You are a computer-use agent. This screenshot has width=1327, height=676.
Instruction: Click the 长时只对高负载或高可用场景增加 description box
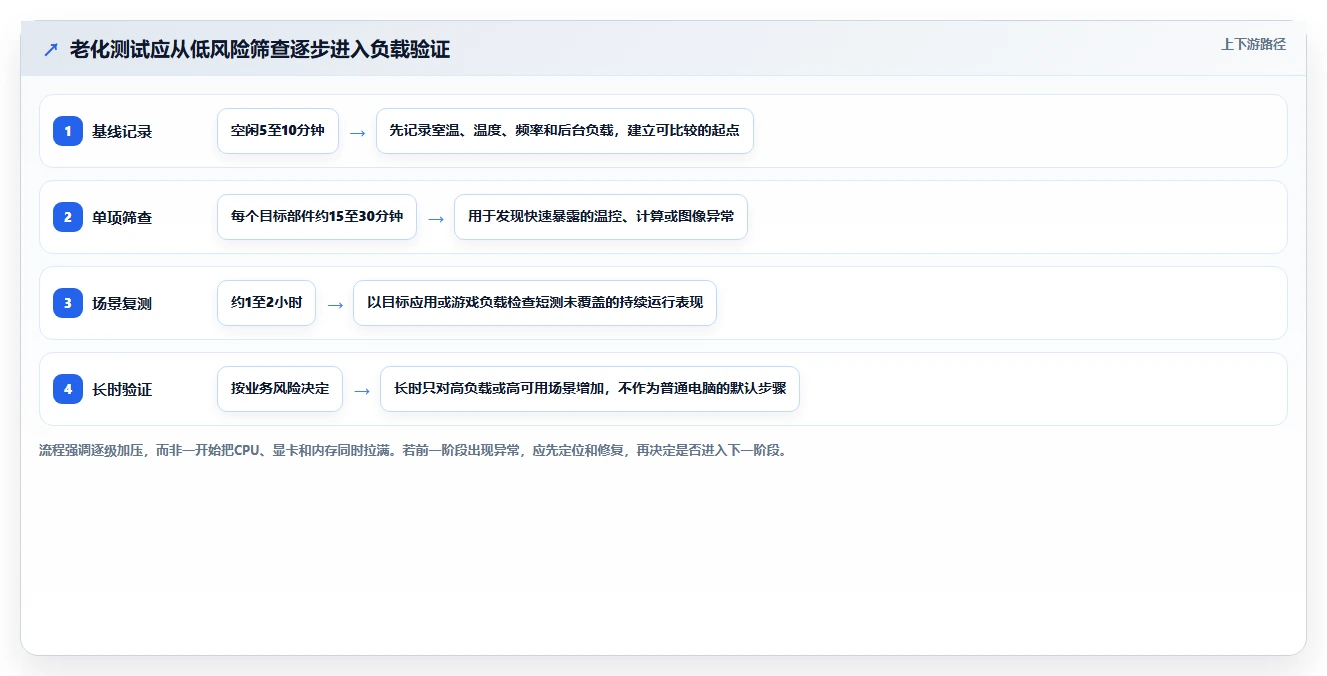[x=590, y=389]
